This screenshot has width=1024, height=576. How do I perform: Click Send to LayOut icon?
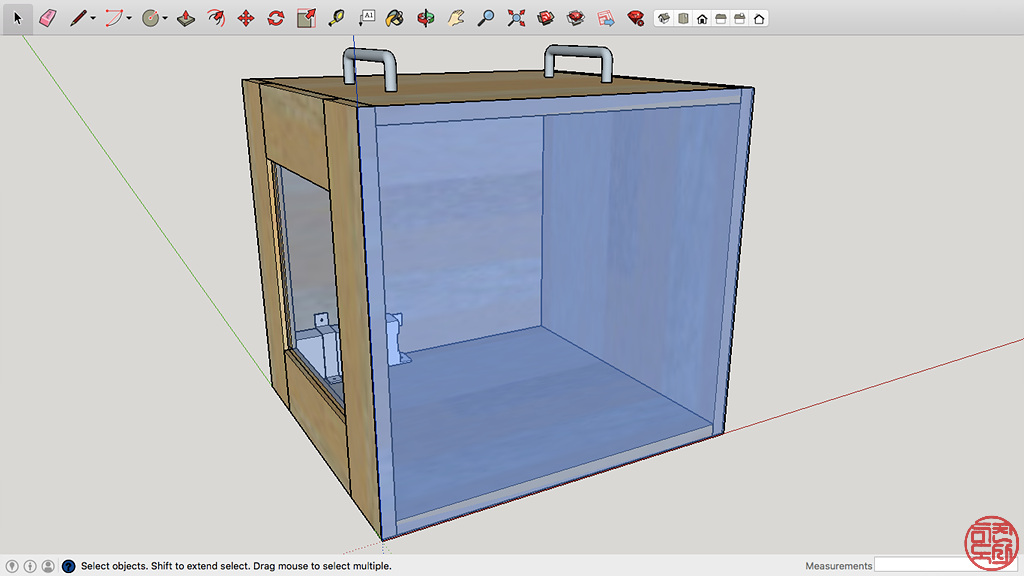coord(605,18)
